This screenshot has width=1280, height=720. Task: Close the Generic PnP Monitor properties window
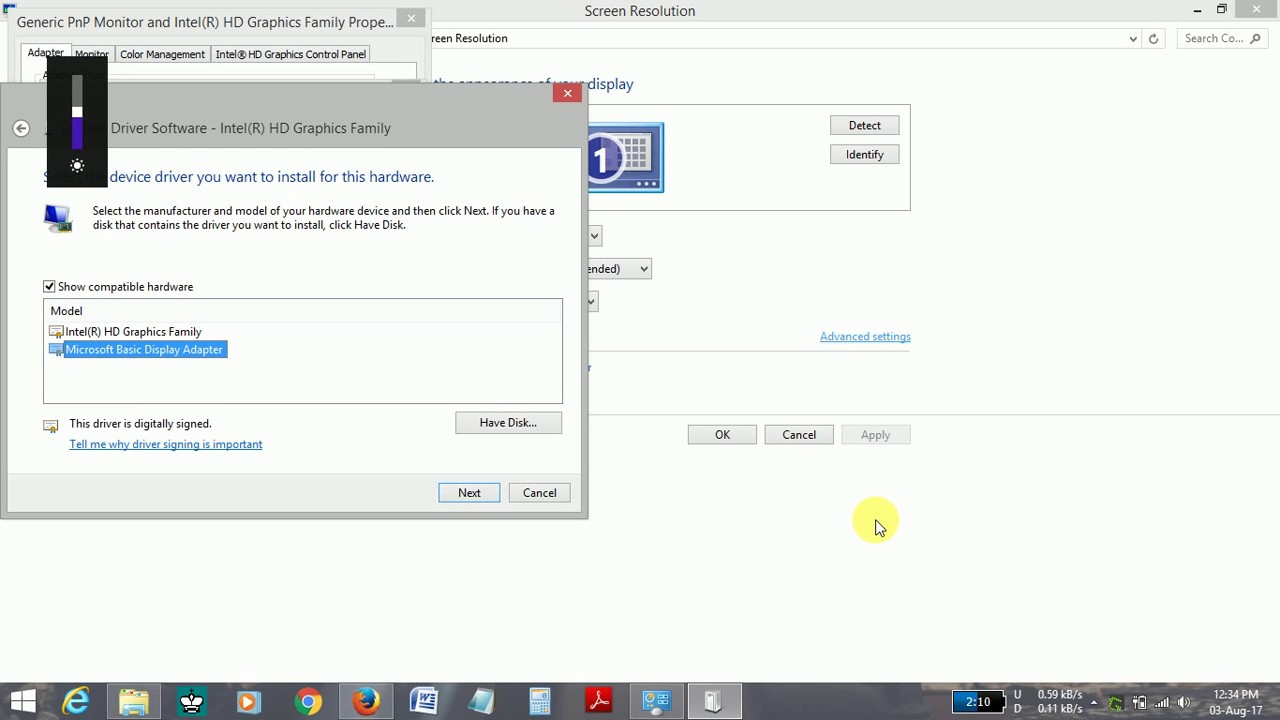pyautogui.click(x=411, y=18)
